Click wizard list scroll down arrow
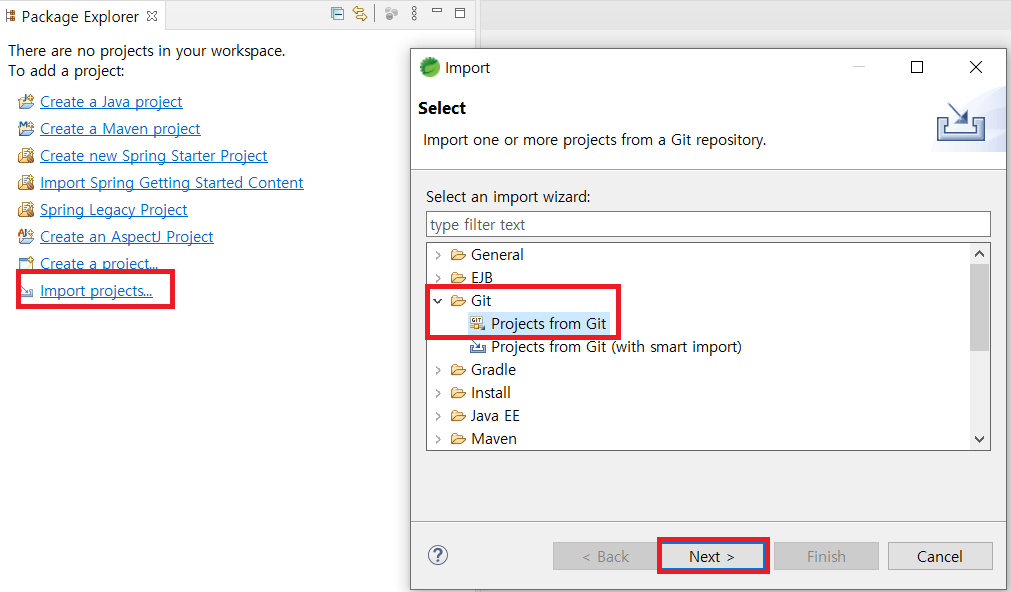 pyautogui.click(x=979, y=439)
